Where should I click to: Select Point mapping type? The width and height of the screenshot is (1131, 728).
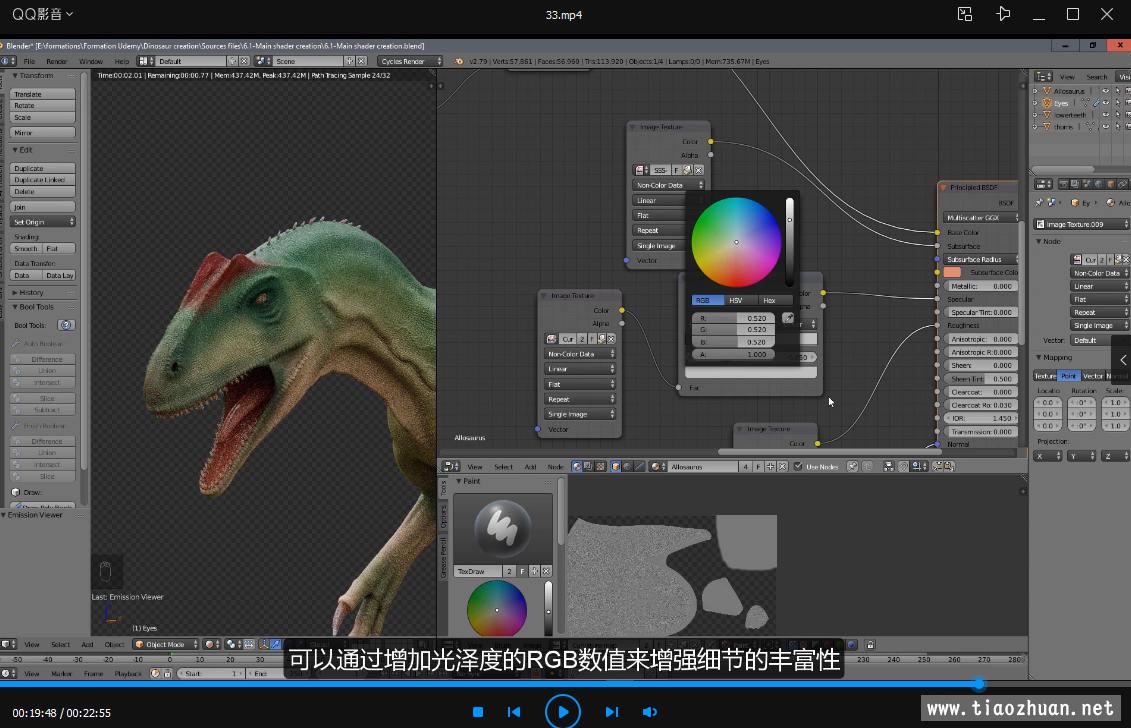point(1068,376)
